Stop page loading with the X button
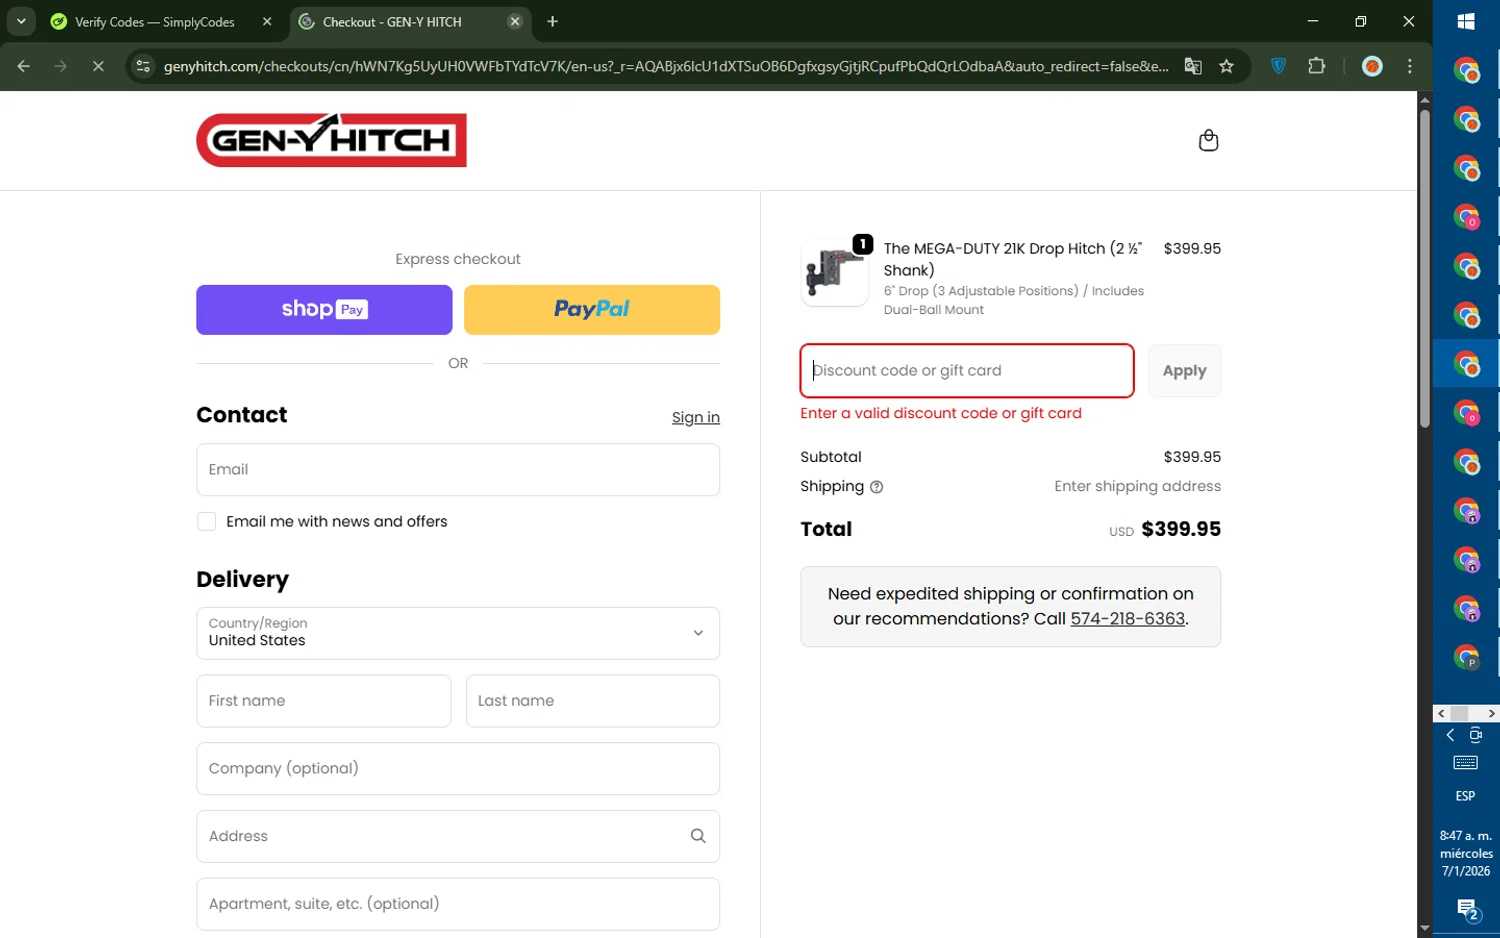Image resolution: width=1500 pixels, height=938 pixels. 98,66
